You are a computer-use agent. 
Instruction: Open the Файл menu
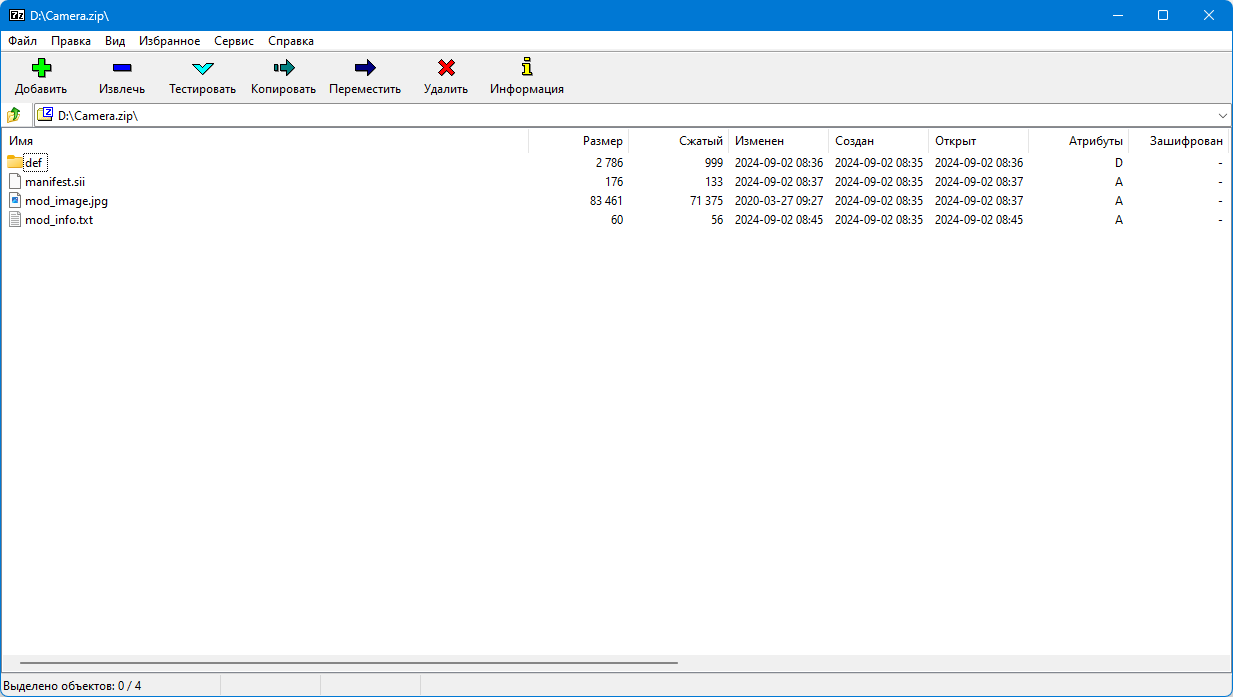point(22,41)
